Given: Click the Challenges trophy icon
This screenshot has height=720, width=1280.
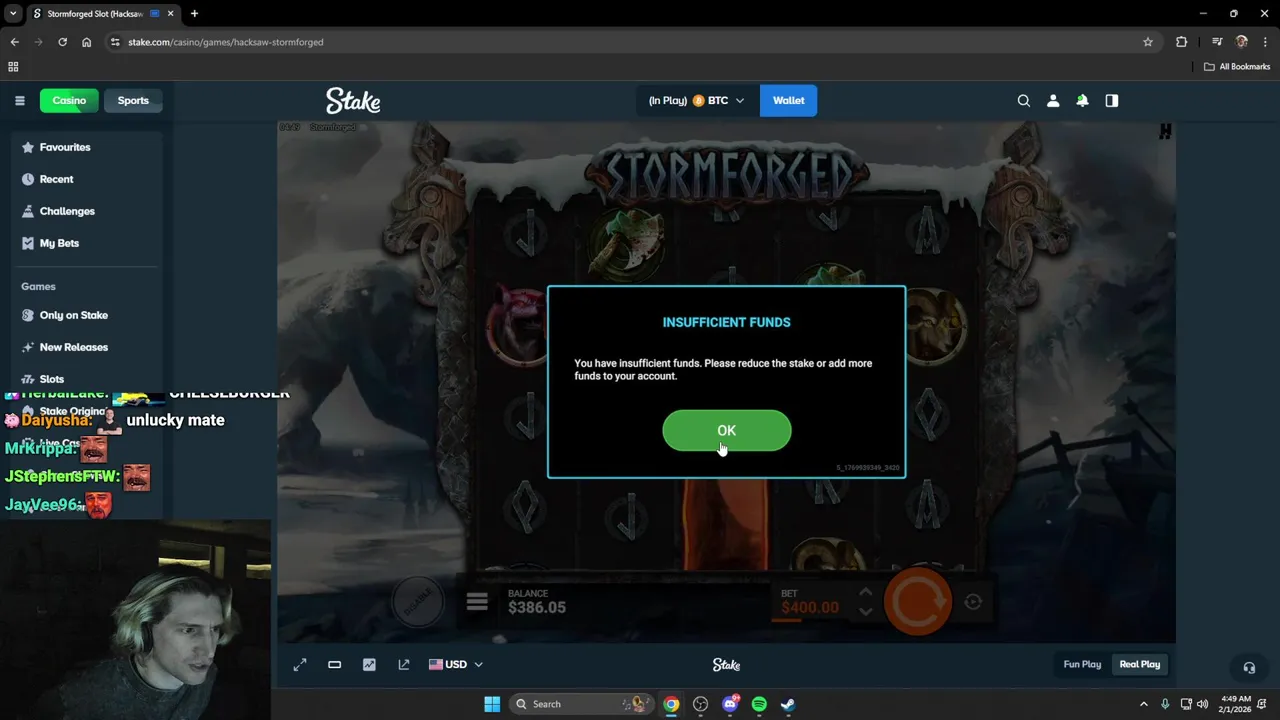Looking at the screenshot, I should tap(28, 211).
